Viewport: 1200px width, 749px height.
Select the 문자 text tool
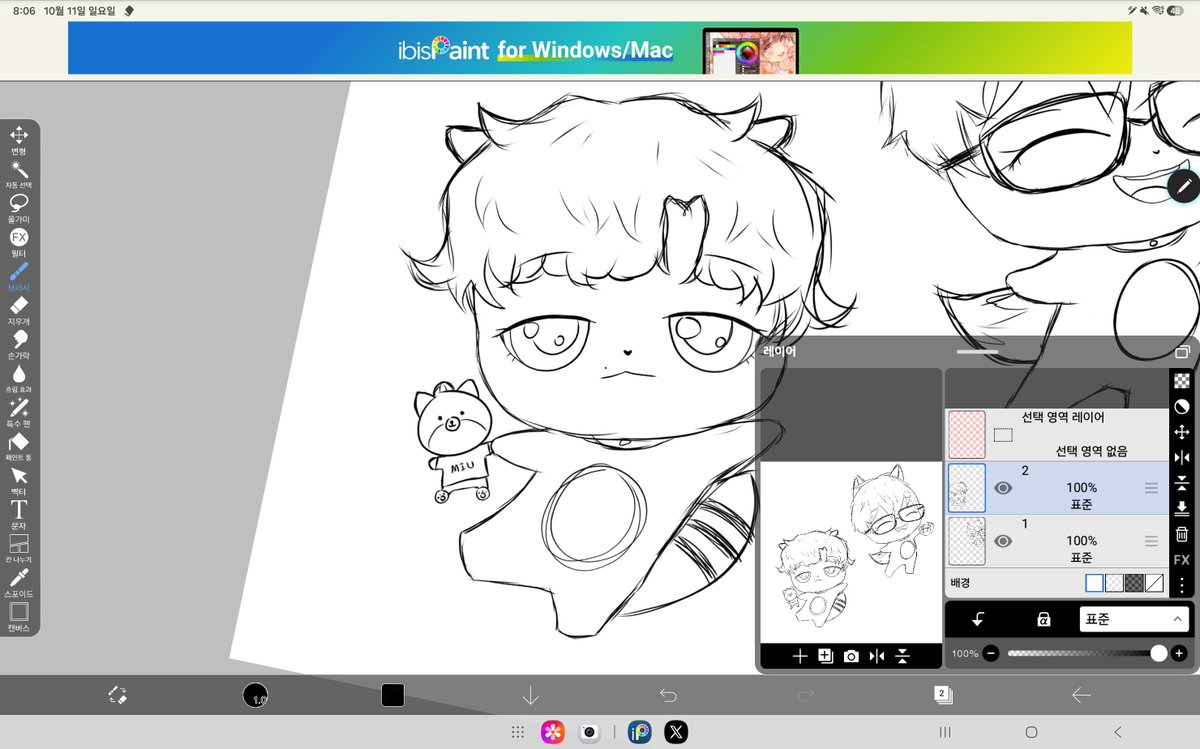(x=19, y=514)
